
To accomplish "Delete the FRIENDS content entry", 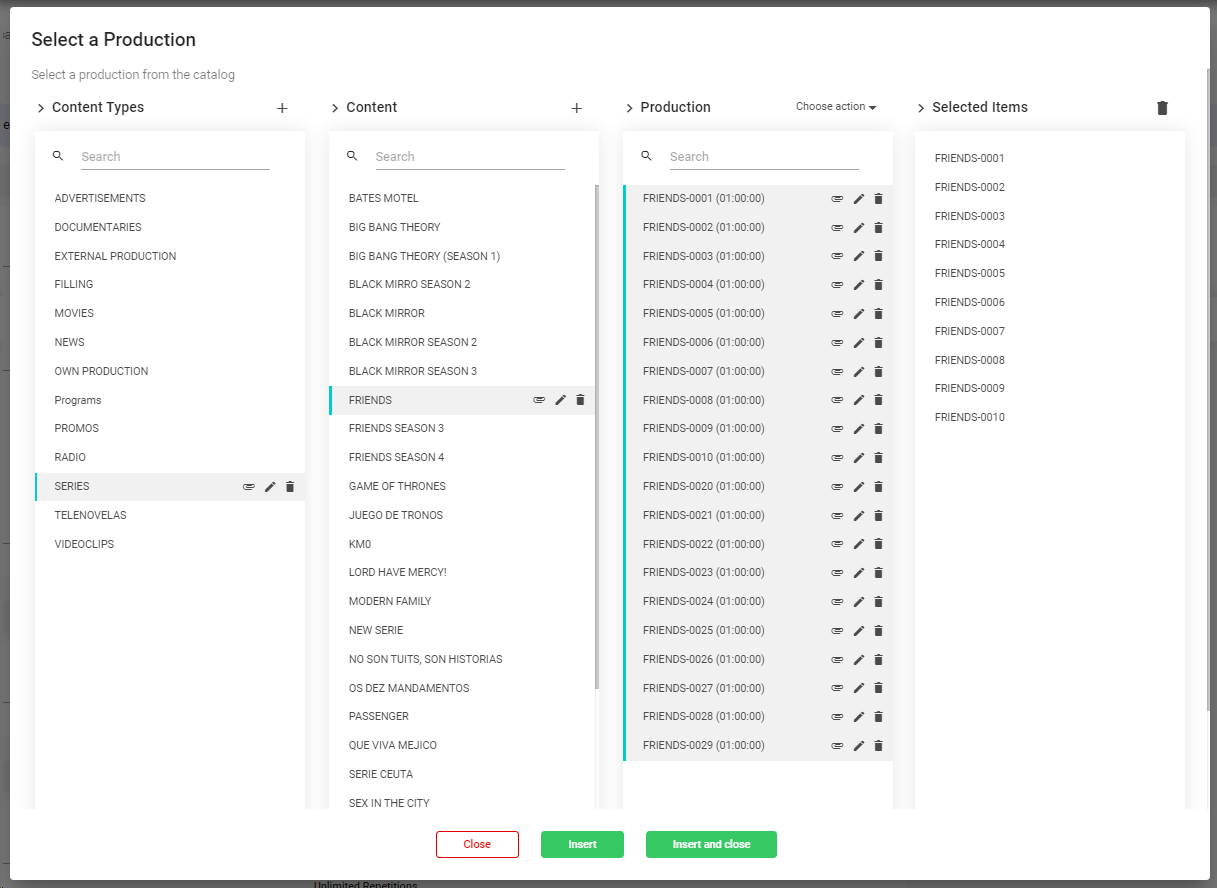I will [580, 400].
